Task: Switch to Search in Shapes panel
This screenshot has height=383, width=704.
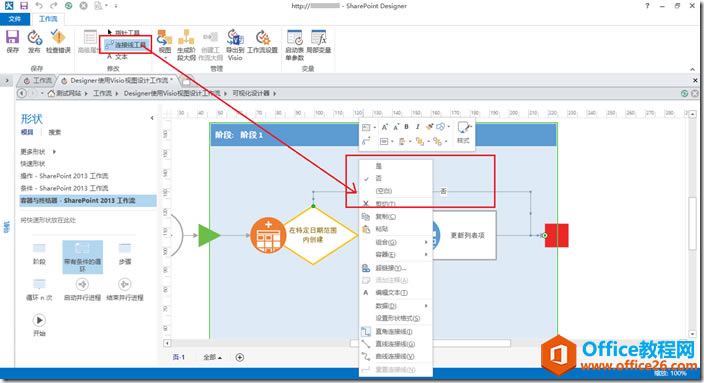Action: point(55,132)
